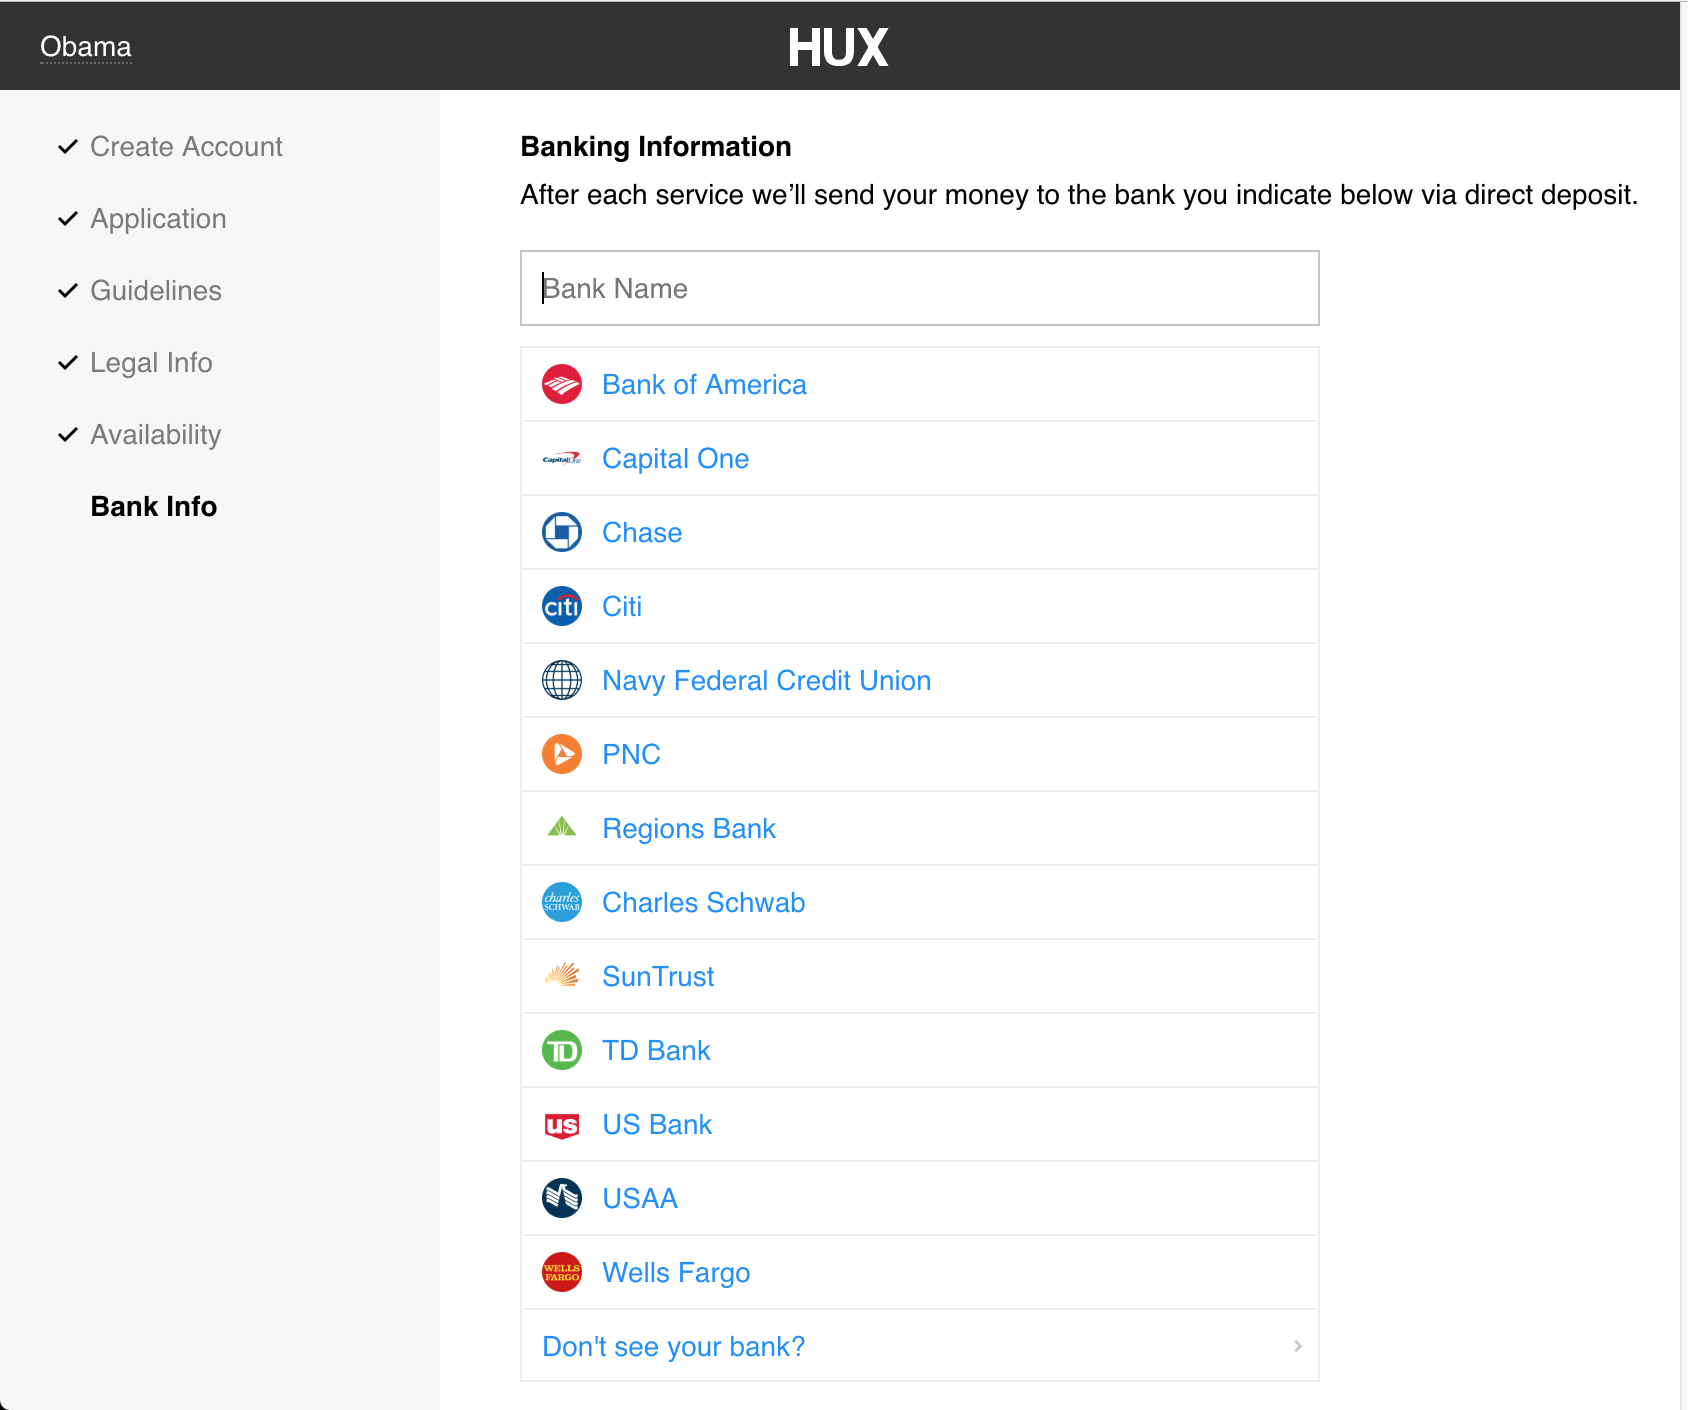Pick Chase from the bank list
The image size is (1688, 1410).
[x=642, y=533]
